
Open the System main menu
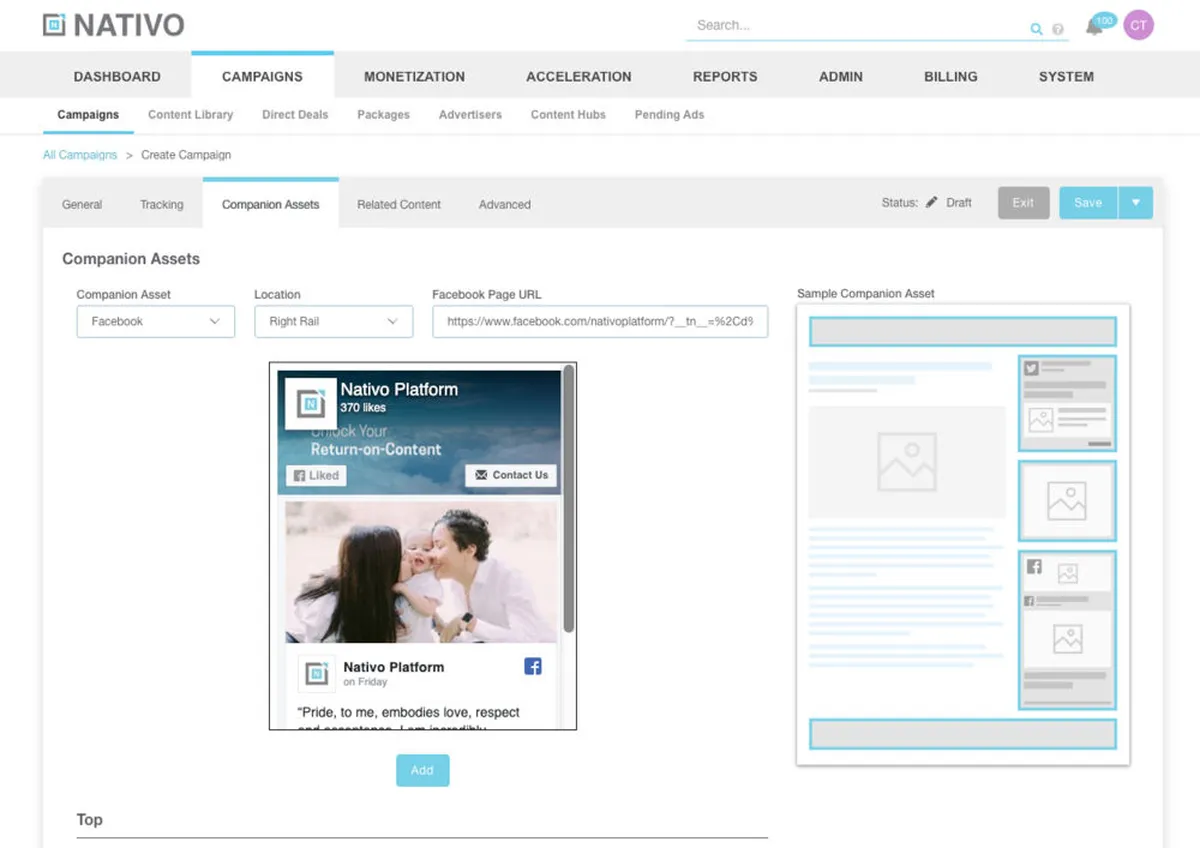[x=1066, y=76]
